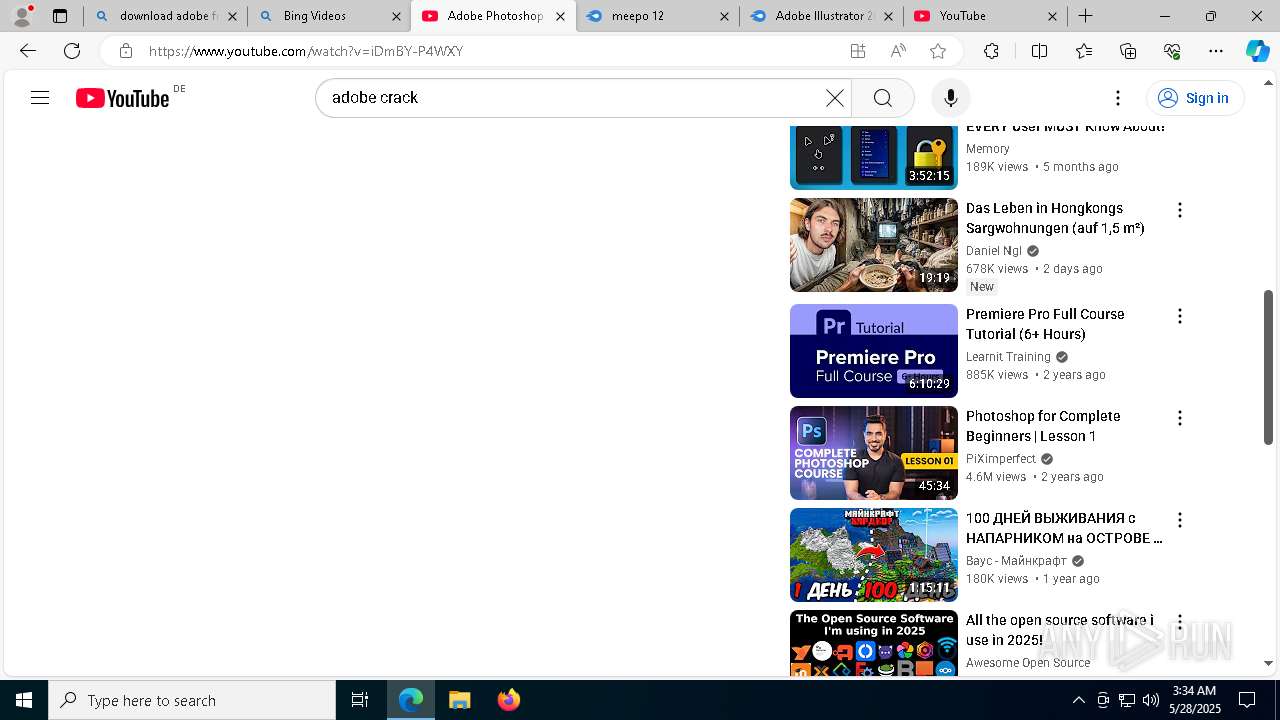Open Premiere Pro Full Course thumbnail
Viewport: 1280px width, 720px height.
(874, 351)
